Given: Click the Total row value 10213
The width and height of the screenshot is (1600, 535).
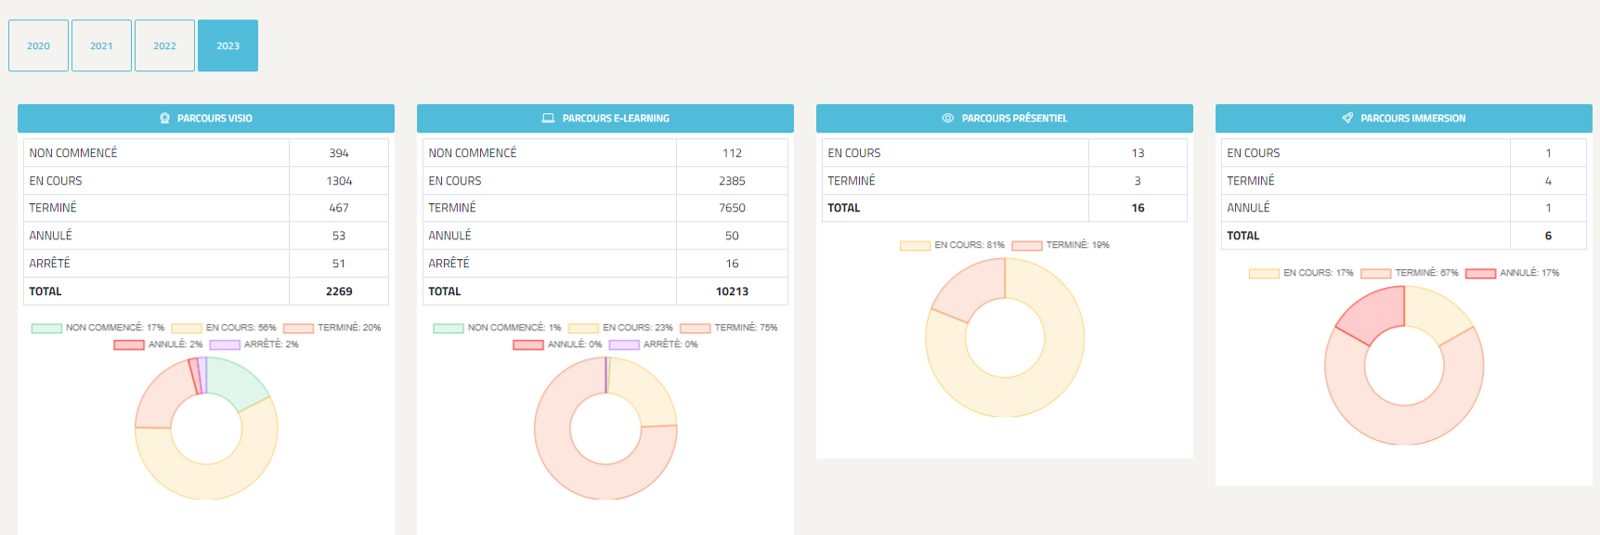Looking at the screenshot, I should click(x=732, y=292).
